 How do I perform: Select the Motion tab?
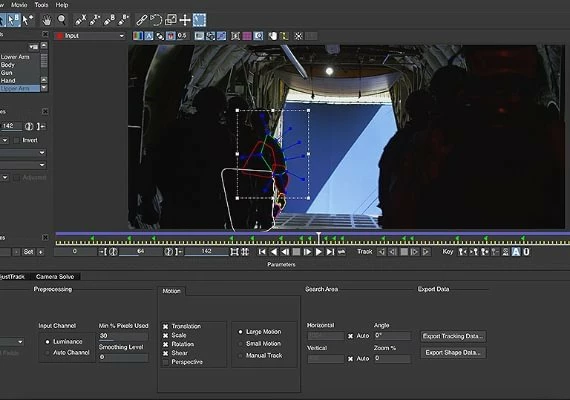[x=172, y=291]
